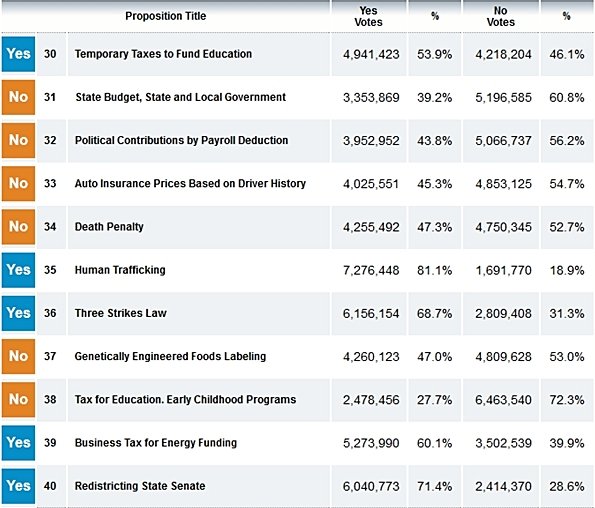
Task: Click proposition number 33
Action: [x=50, y=184]
